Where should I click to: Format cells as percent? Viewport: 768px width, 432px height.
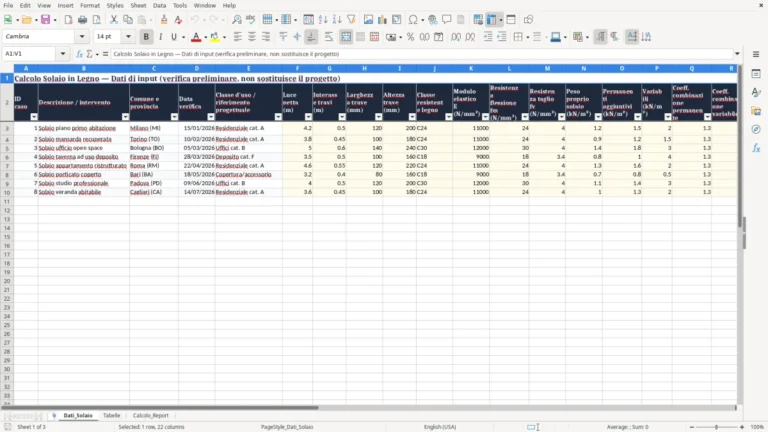(410, 37)
